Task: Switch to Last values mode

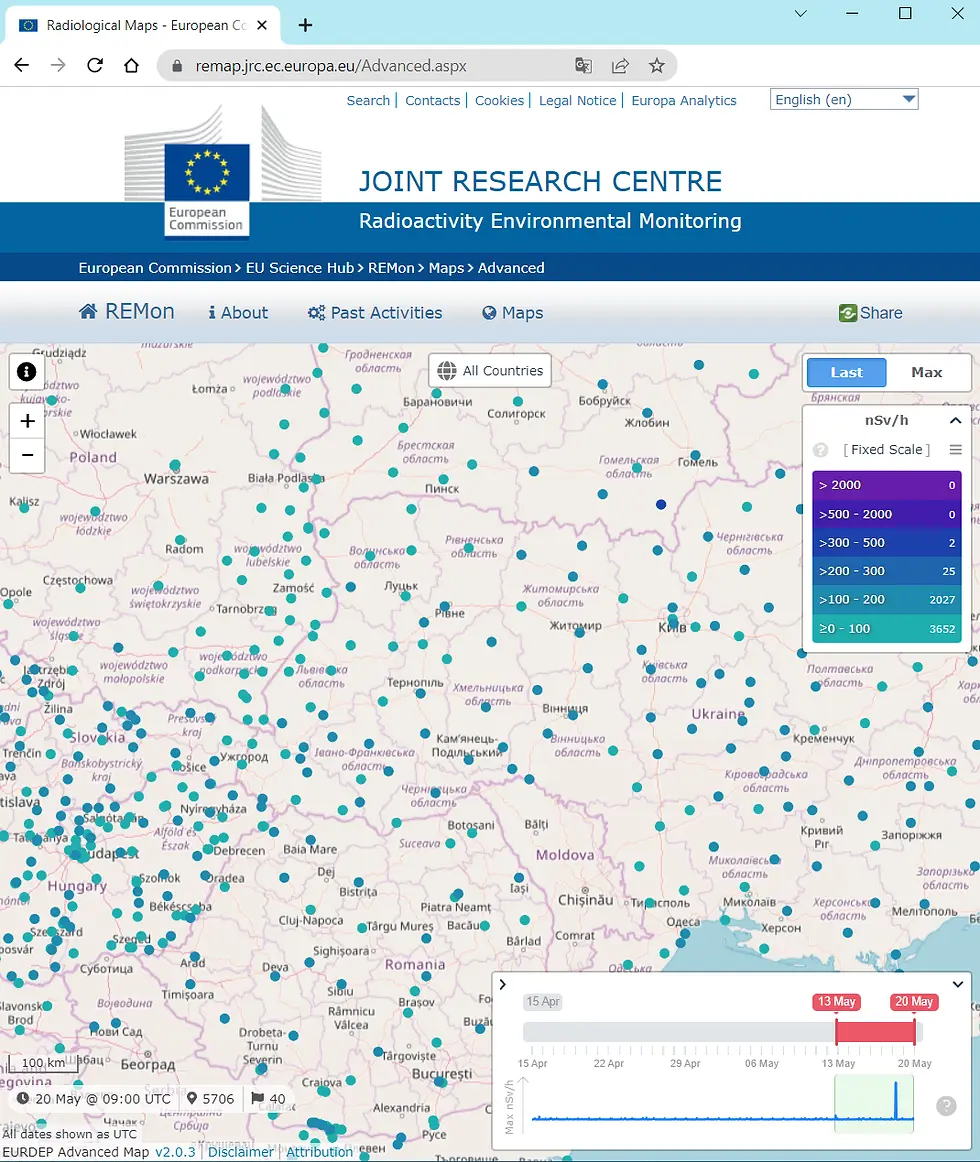Action: [846, 372]
